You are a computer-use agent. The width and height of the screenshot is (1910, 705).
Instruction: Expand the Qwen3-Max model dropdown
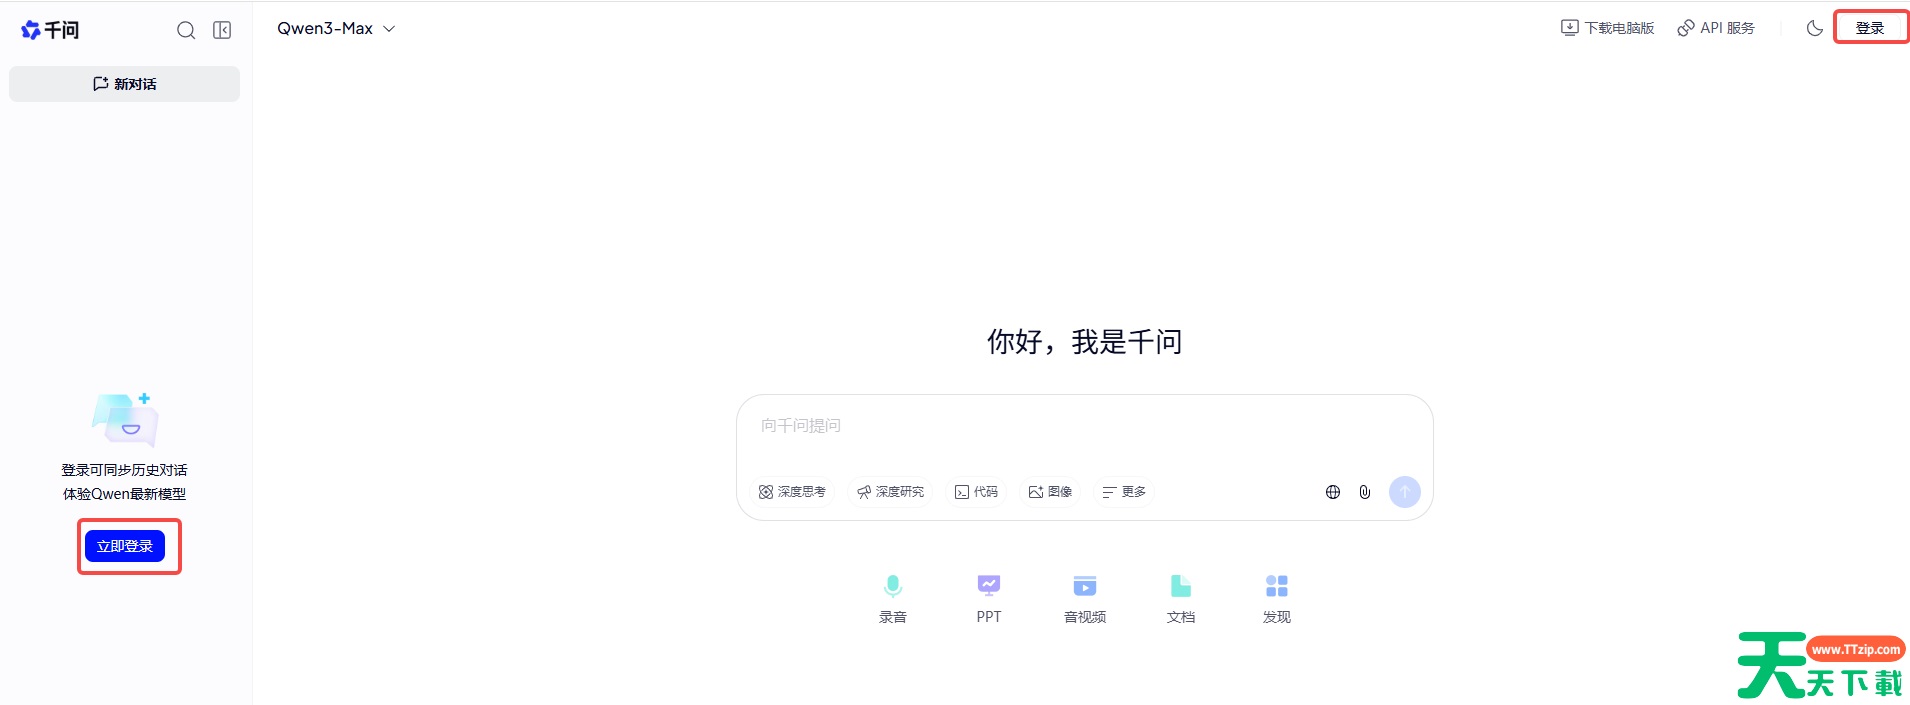[336, 29]
